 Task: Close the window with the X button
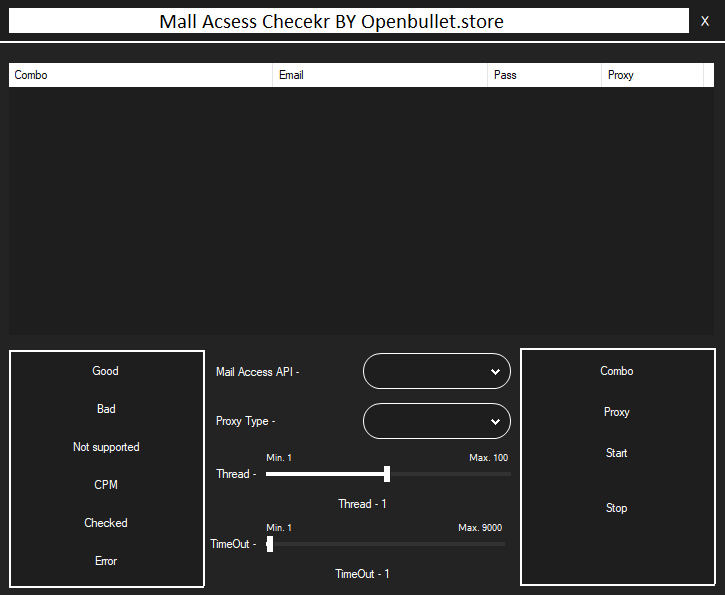coord(705,21)
